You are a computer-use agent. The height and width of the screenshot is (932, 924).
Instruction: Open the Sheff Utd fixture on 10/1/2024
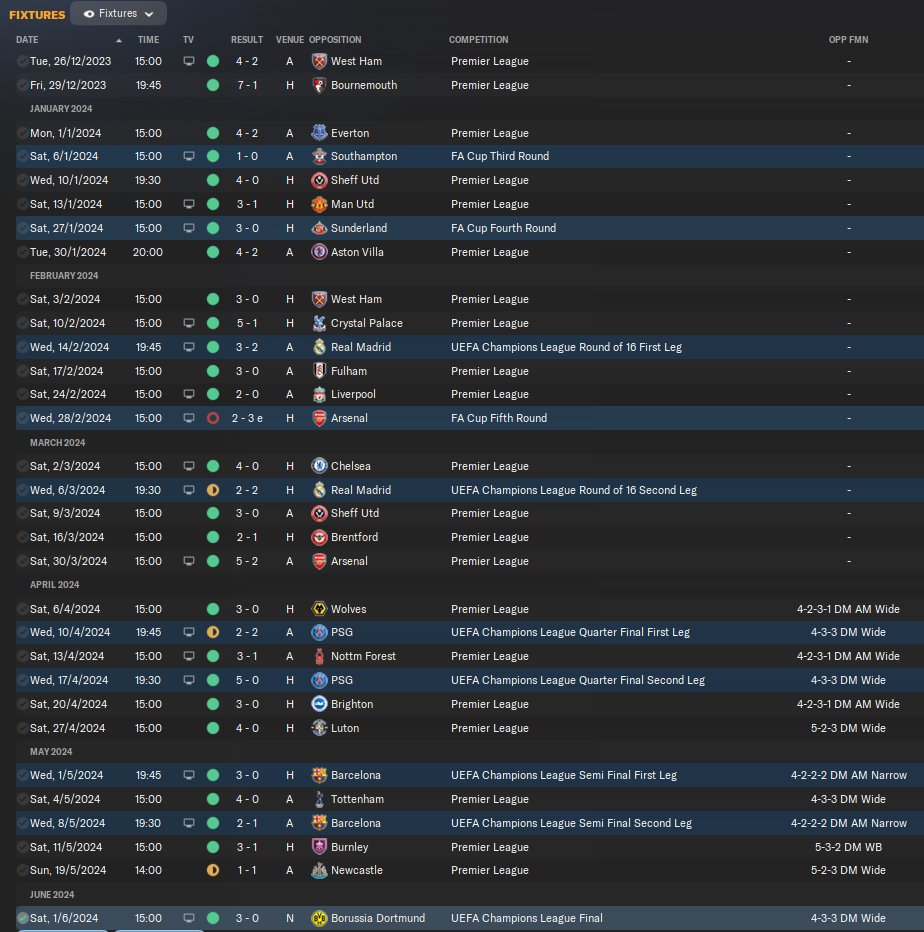click(355, 180)
